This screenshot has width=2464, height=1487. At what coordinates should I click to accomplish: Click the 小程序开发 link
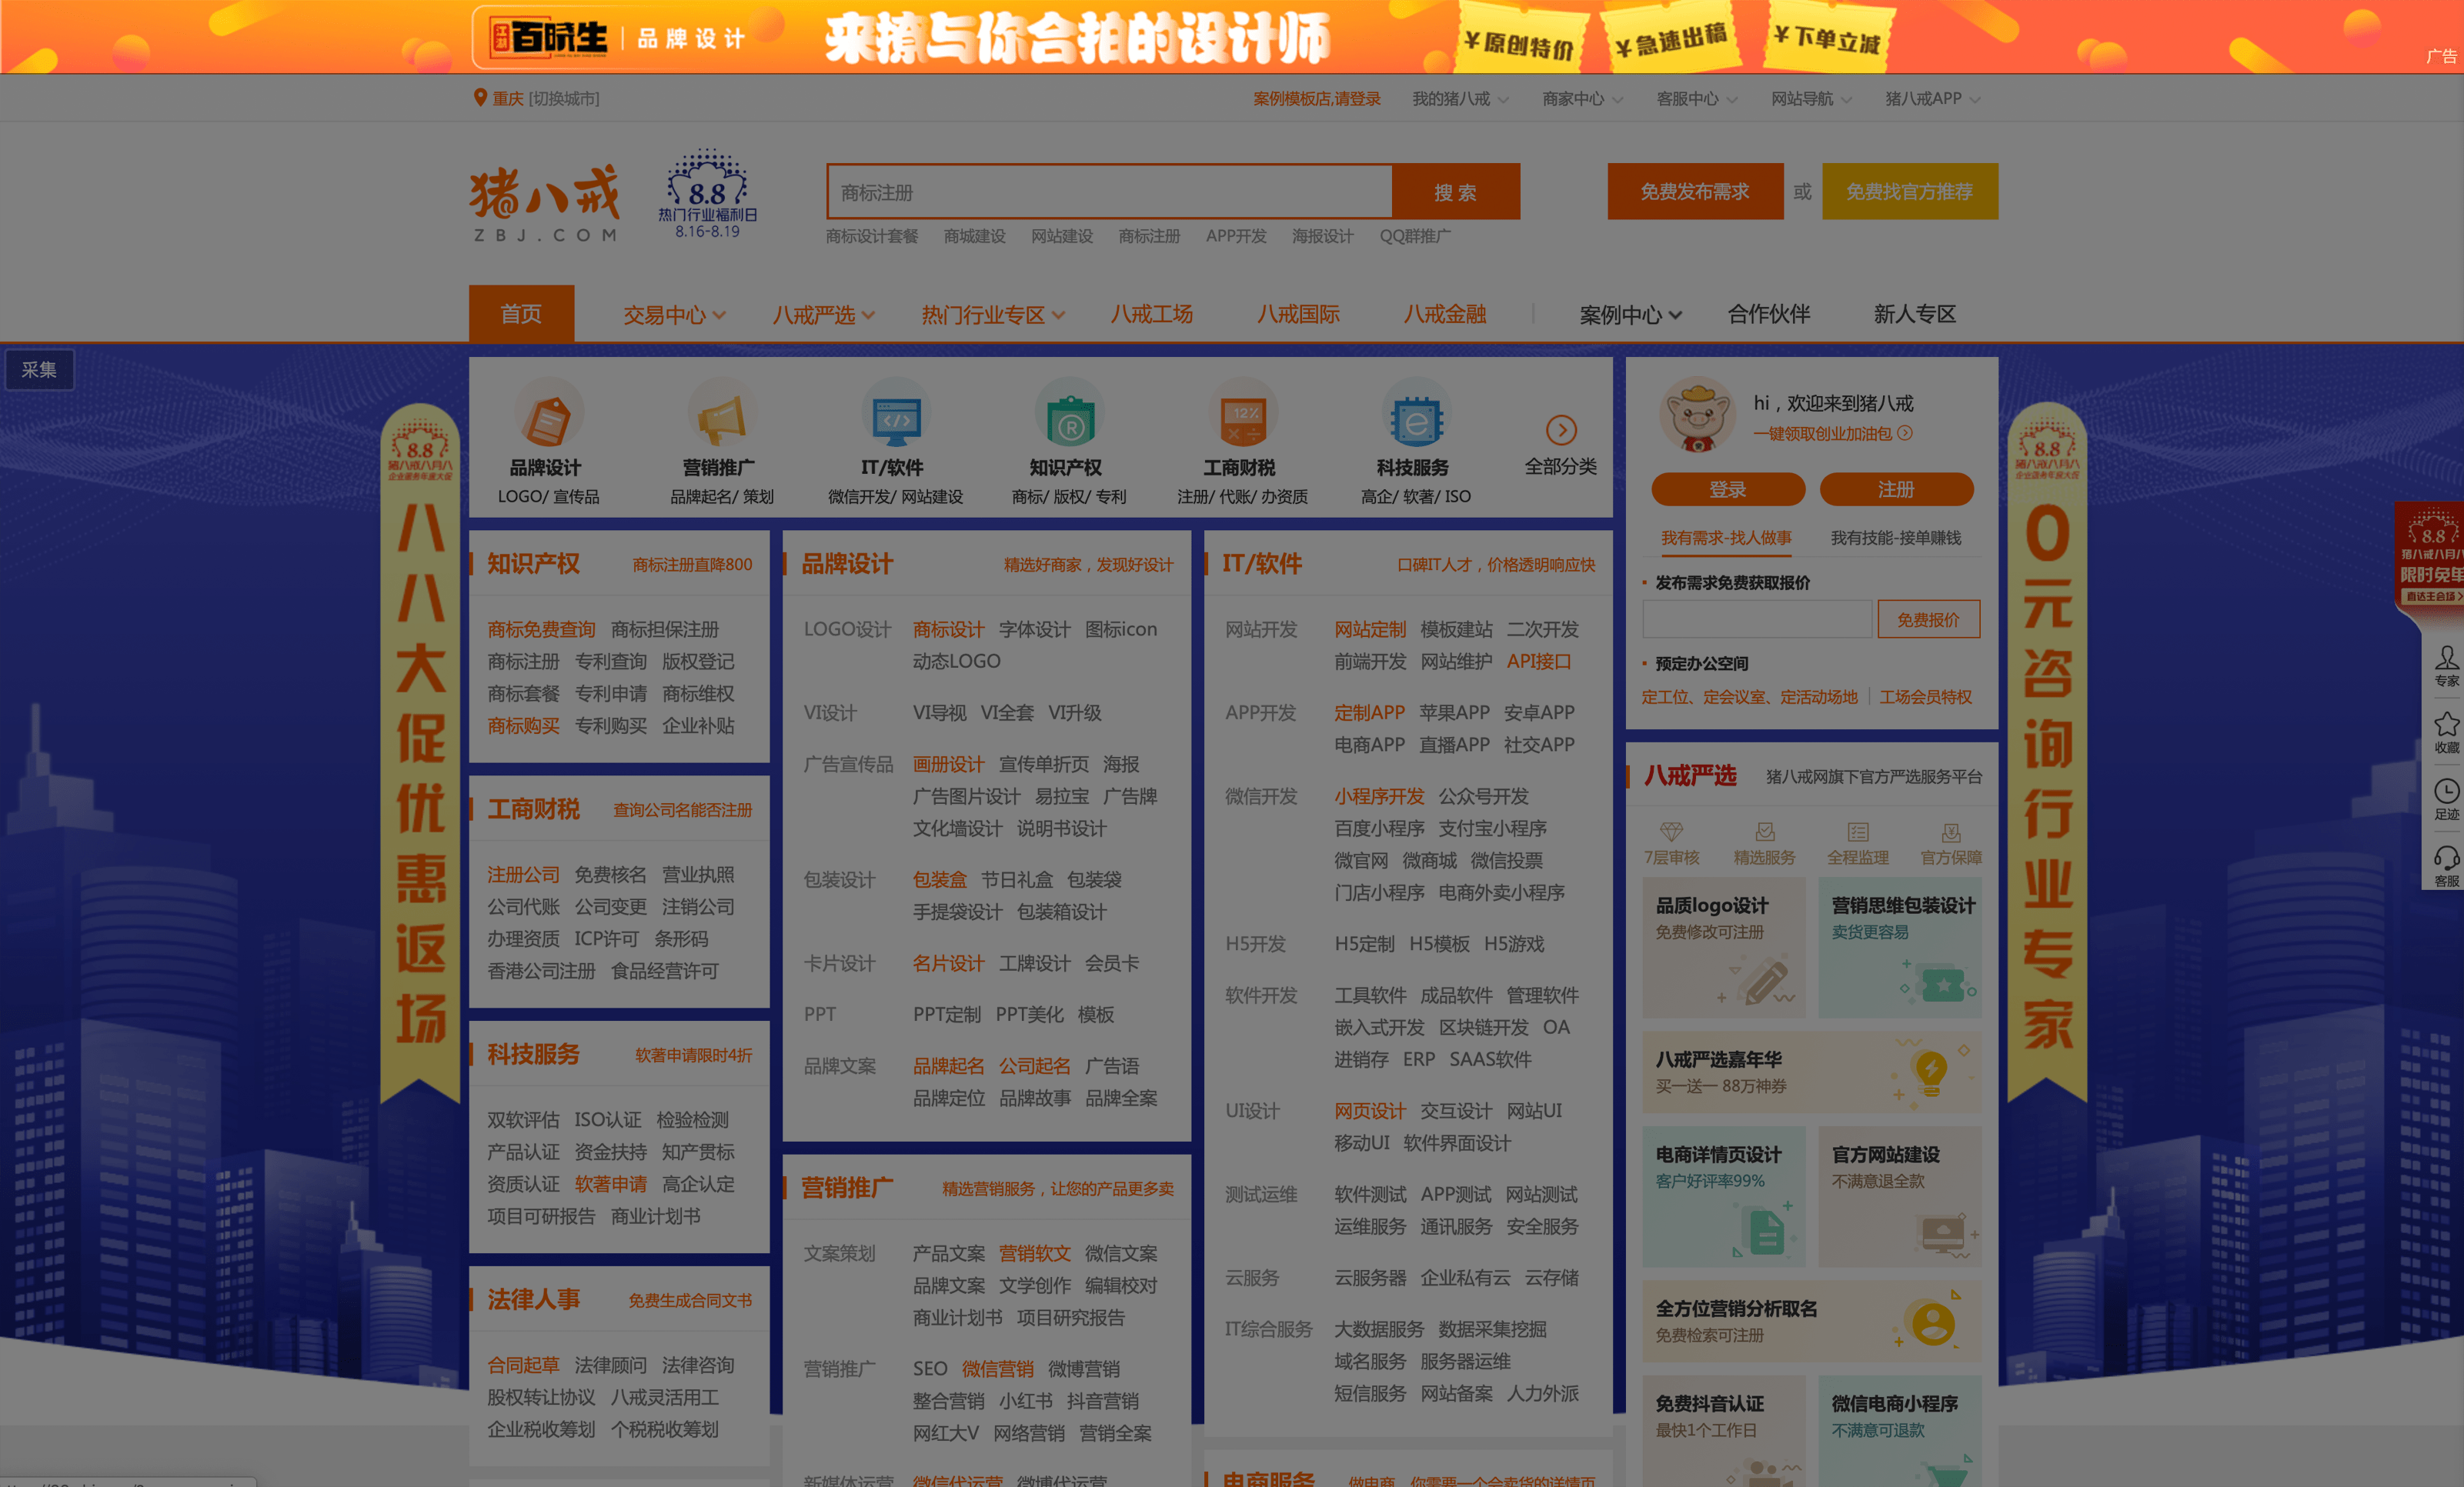(x=1379, y=797)
